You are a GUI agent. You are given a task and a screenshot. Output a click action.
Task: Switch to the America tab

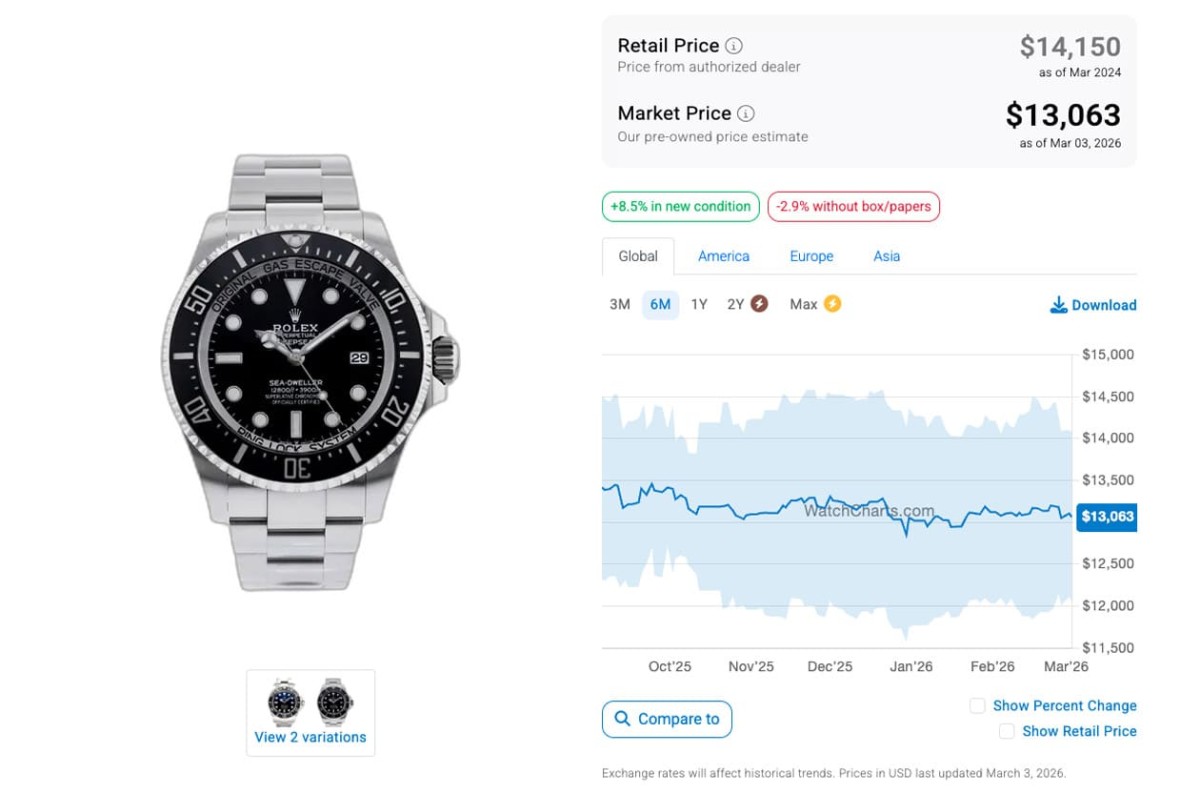tap(724, 256)
